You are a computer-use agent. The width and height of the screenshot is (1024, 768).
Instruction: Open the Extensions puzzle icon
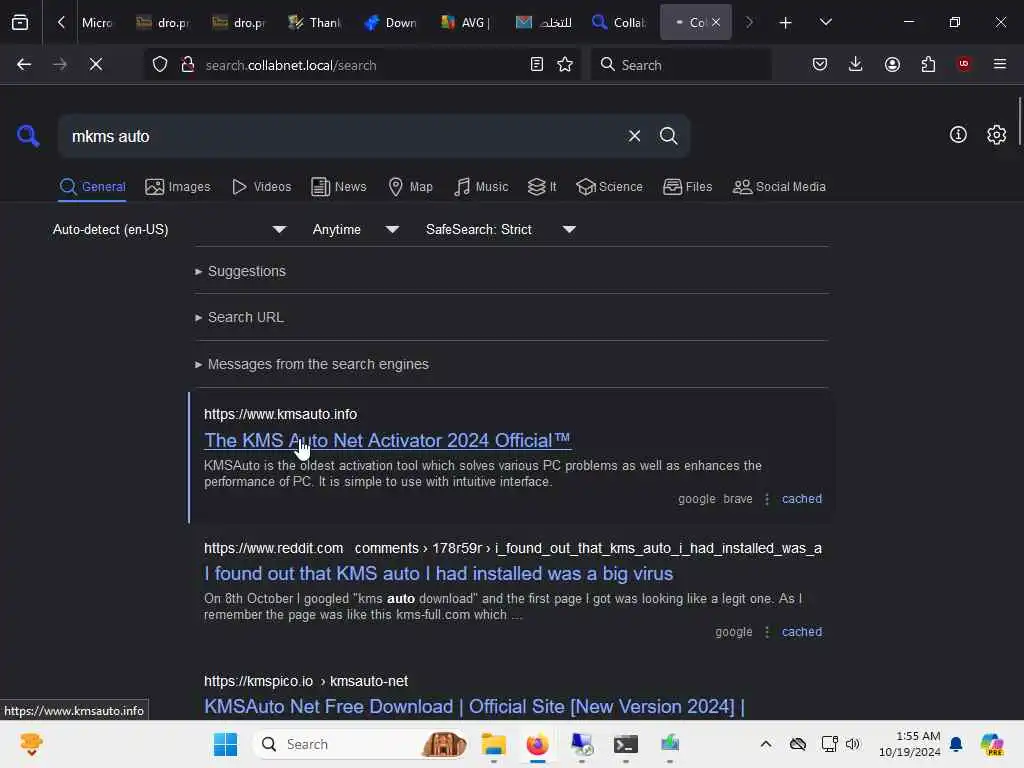928,65
